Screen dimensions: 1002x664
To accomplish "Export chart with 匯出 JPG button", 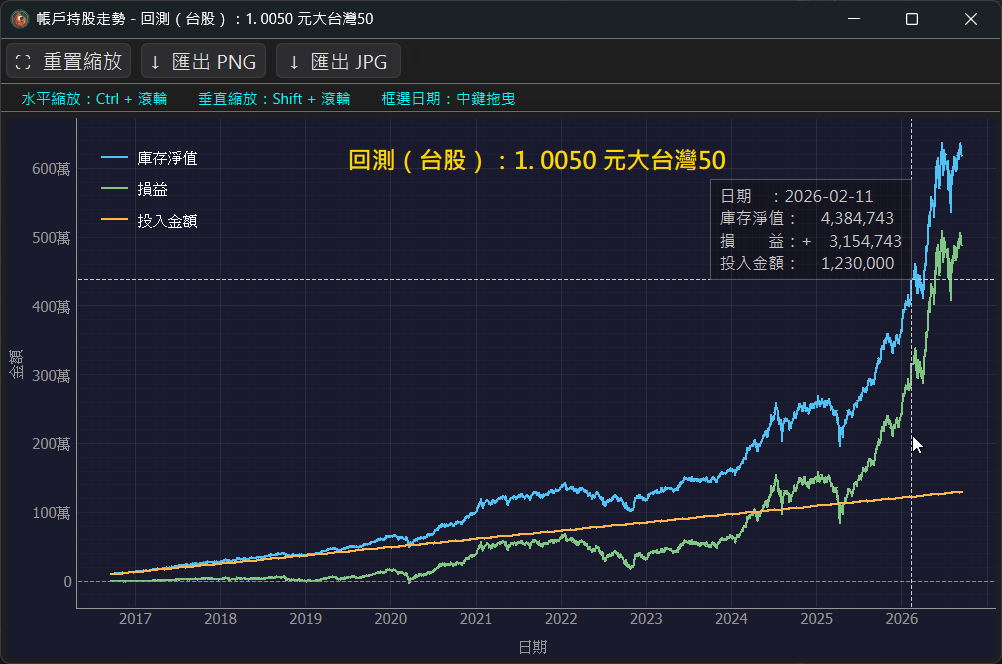I will [x=338, y=61].
